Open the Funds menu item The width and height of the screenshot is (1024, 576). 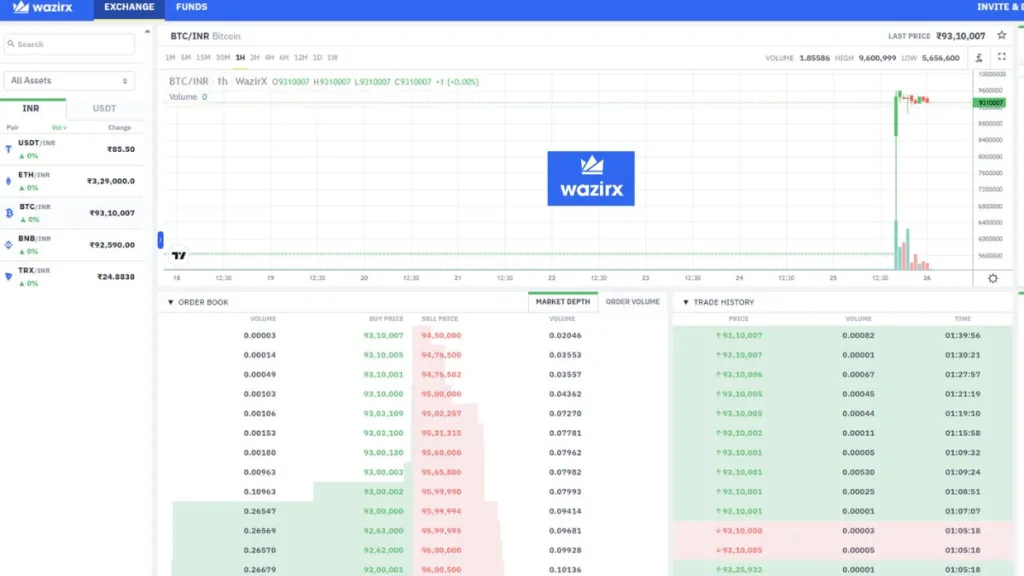(191, 8)
